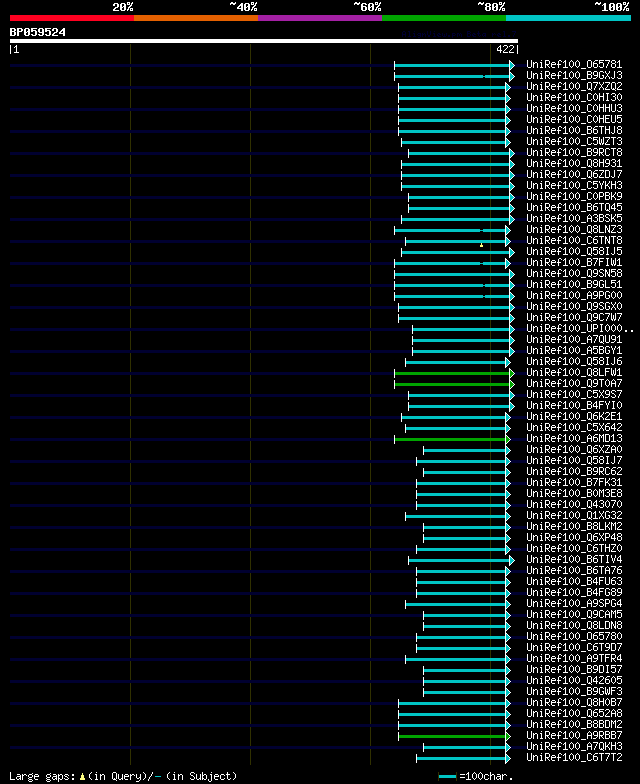Open hit UniRef100_Q7XZQ2
Screen dimensions: 640x784
[574, 86]
